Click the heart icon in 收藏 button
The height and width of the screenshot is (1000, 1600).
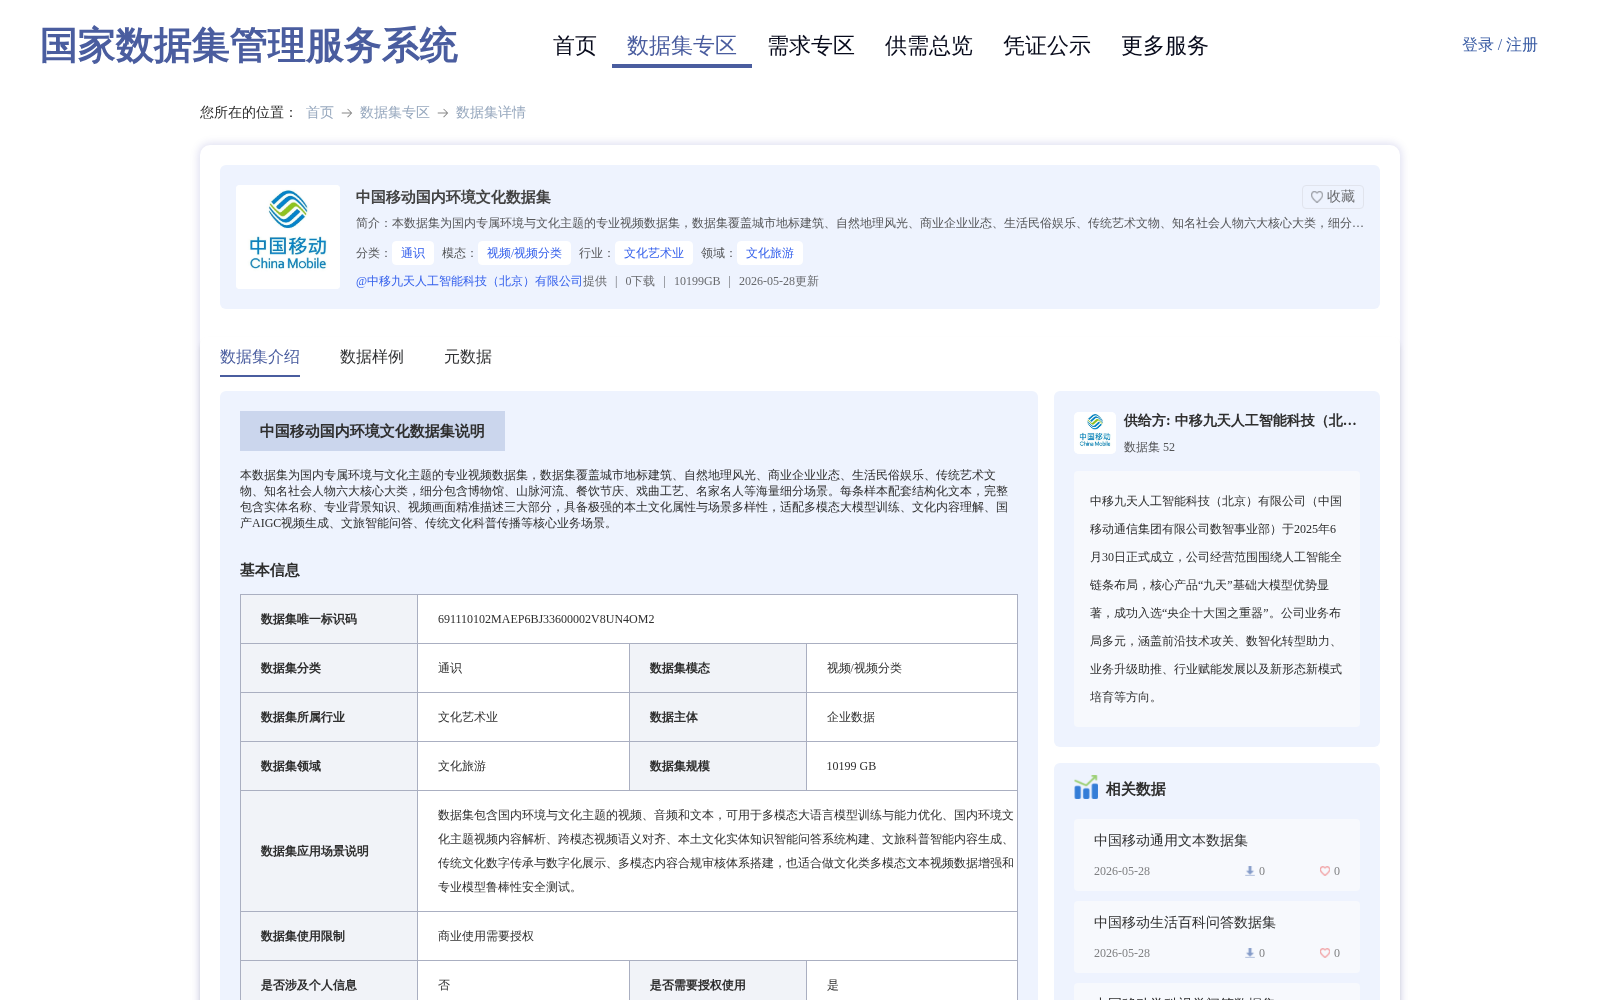tap(1317, 197)
